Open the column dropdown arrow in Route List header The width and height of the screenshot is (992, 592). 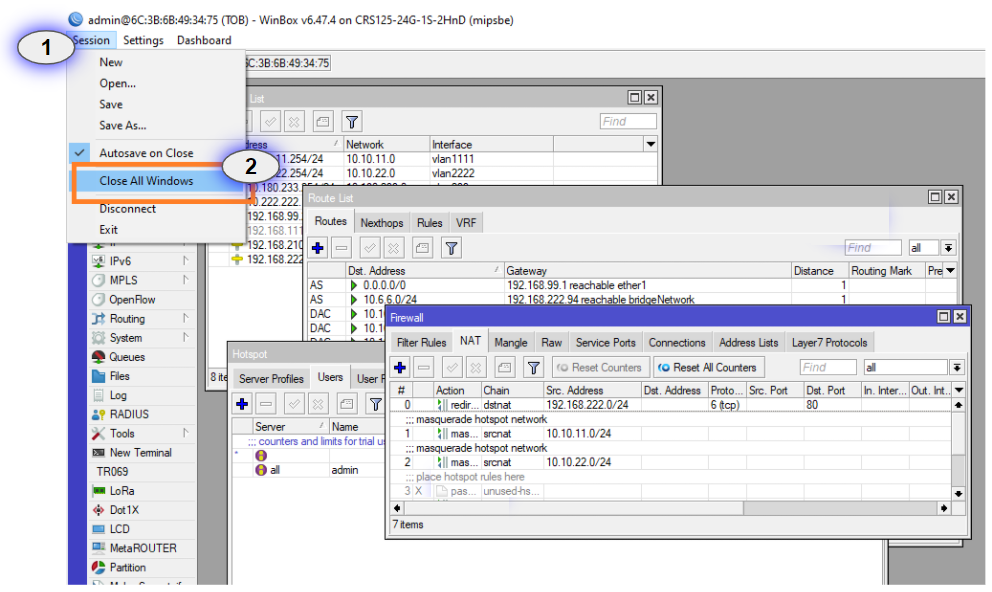[x=950, y=271]
